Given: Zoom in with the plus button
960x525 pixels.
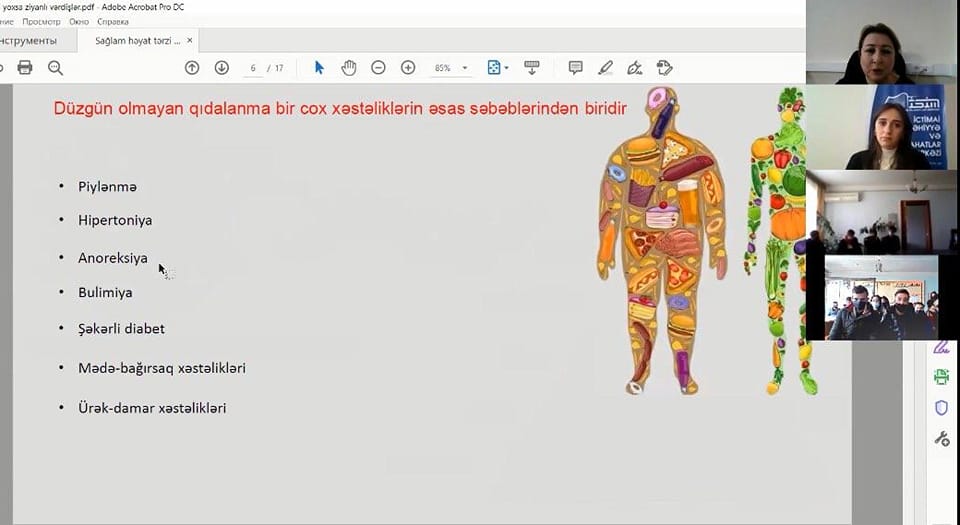Looking at the screenshot, I should point(408,67).
